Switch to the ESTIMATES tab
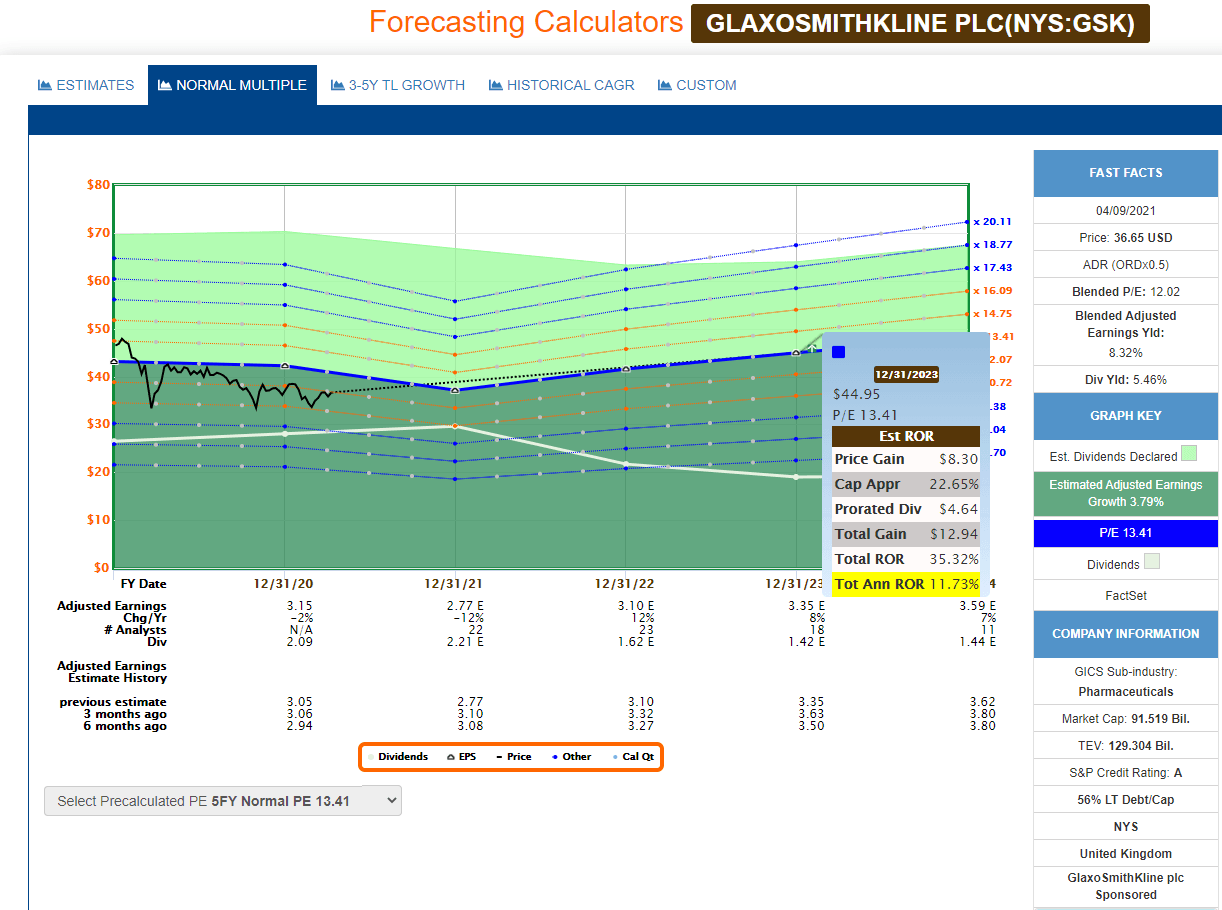 tap(86, 85)
